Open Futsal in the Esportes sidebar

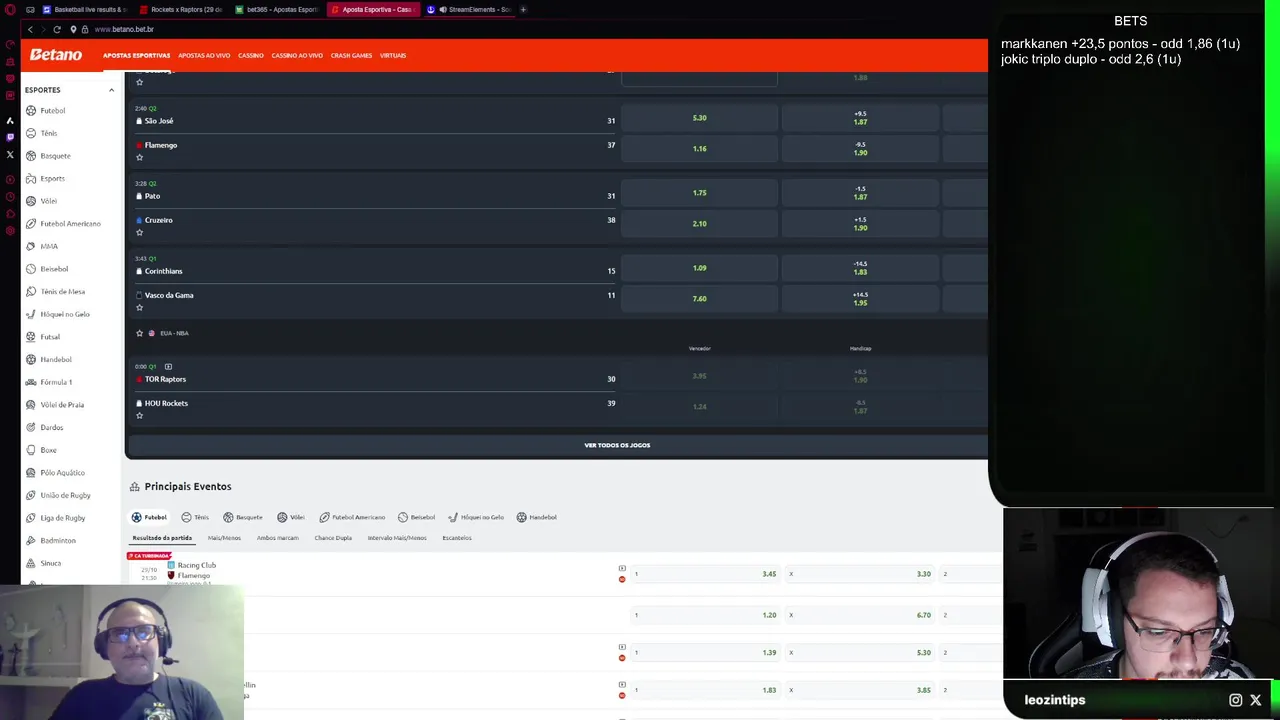[50, 337]
